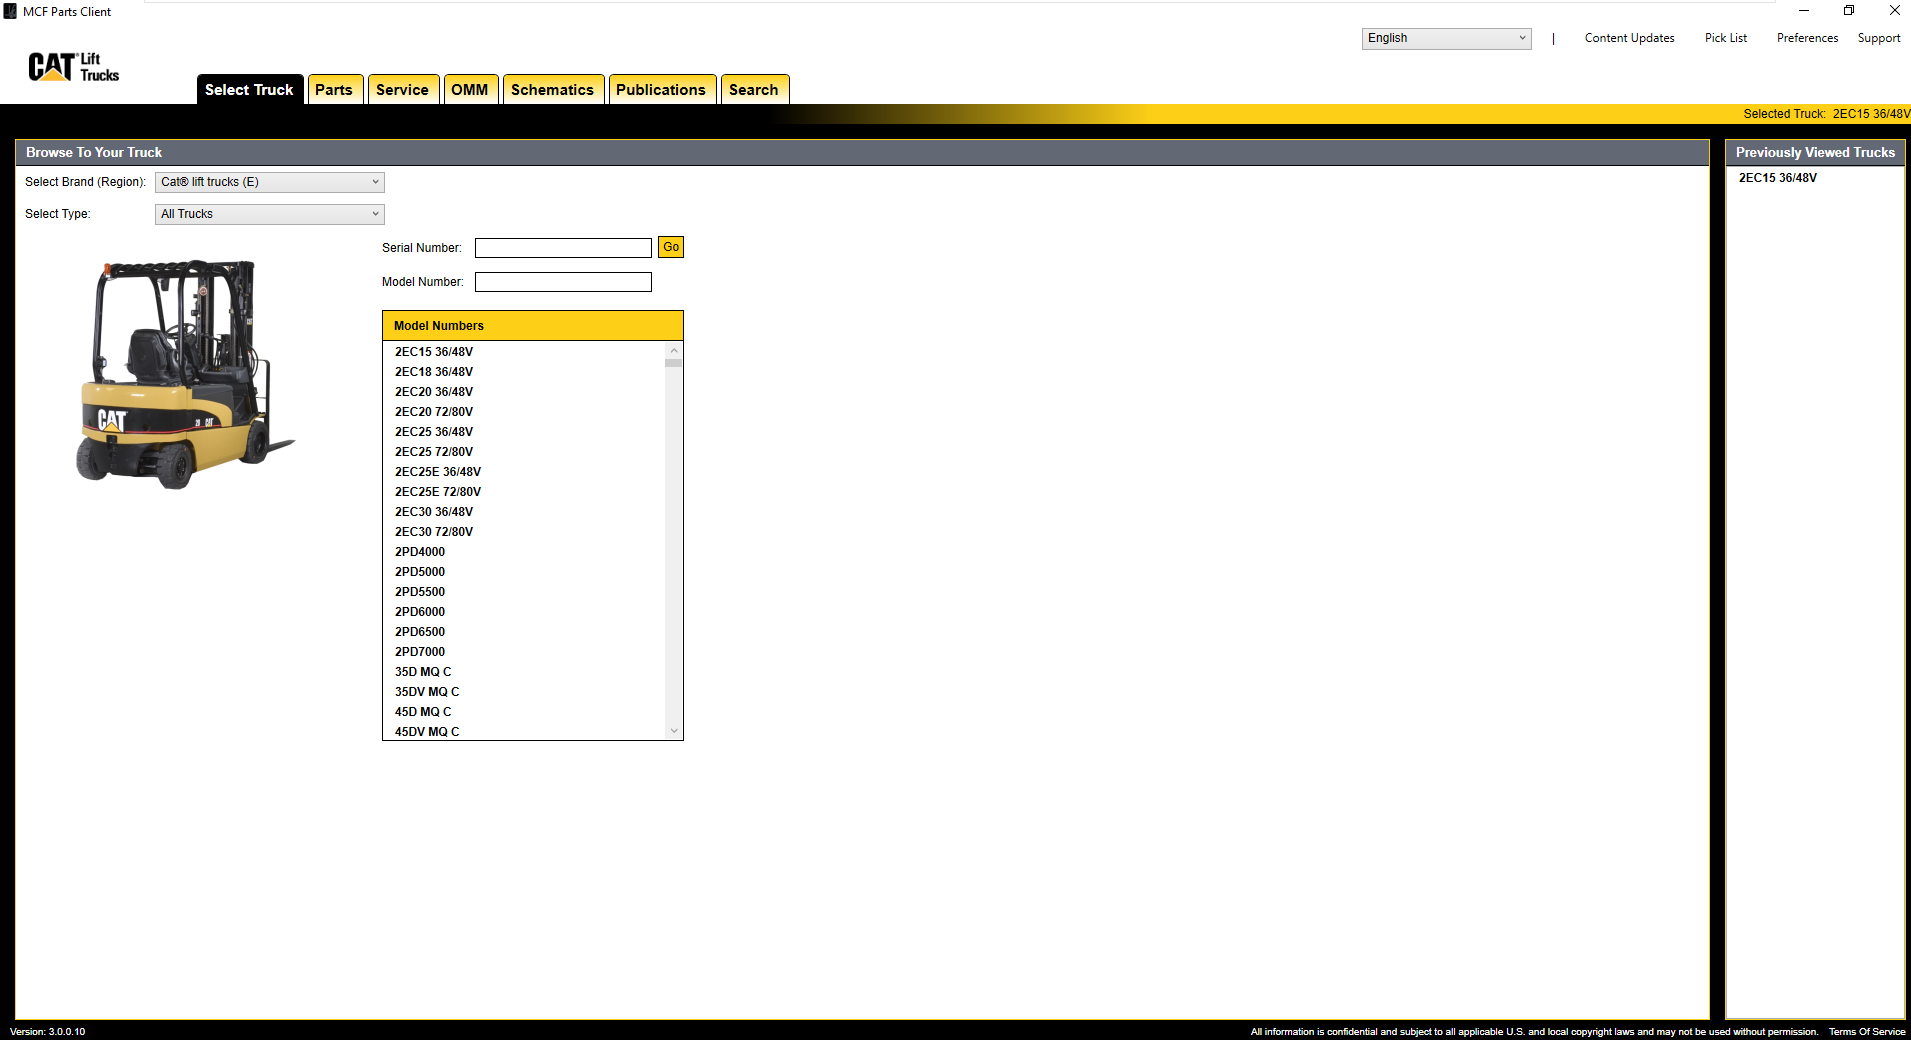Image resolution: width=1911 pixels, height=1040 pixels.
Task: Select model 2EC25 72/80V
Action: (x=434, y=452)
